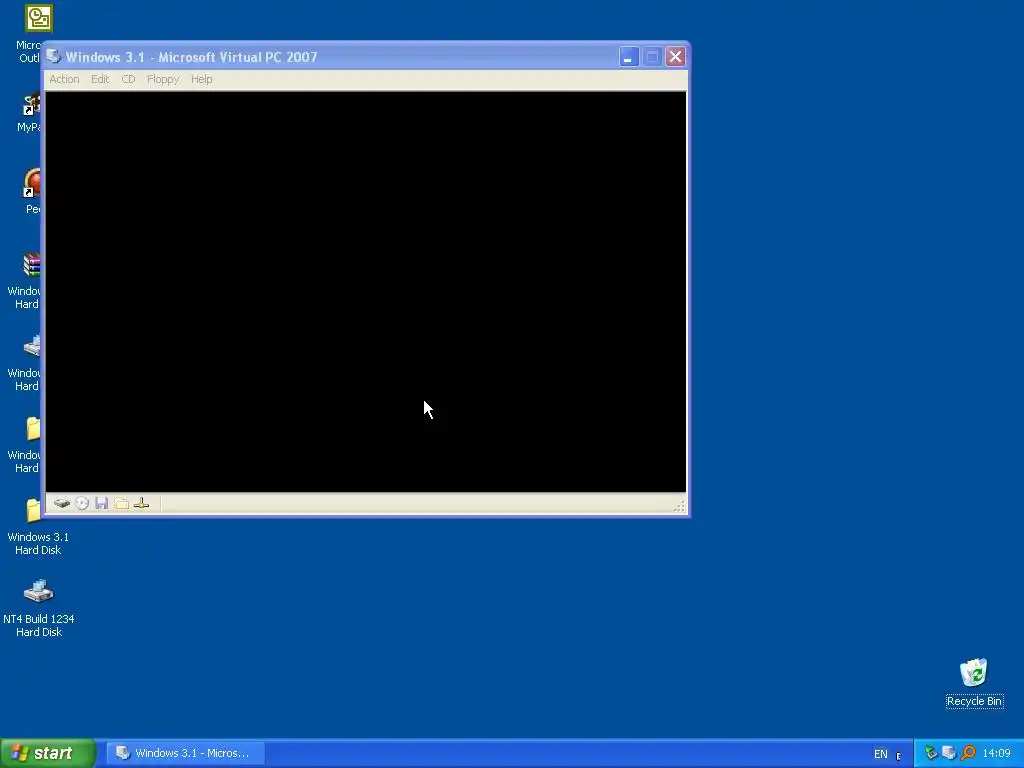Screen dimensions: 1024x768
Task: Open the CD menu
Action: click(x=128, y=79)
